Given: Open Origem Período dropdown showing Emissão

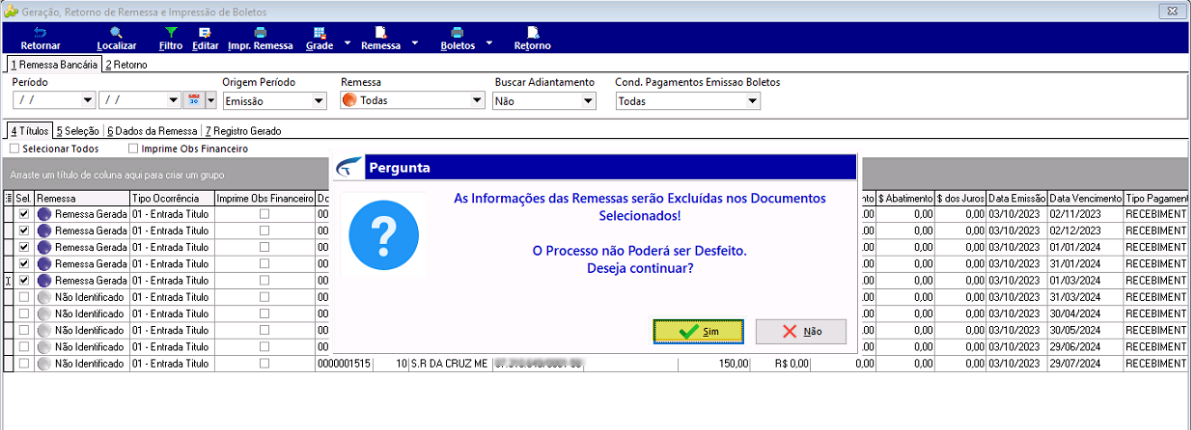Looking at the screenshot, I should click(x=318, y=100).
